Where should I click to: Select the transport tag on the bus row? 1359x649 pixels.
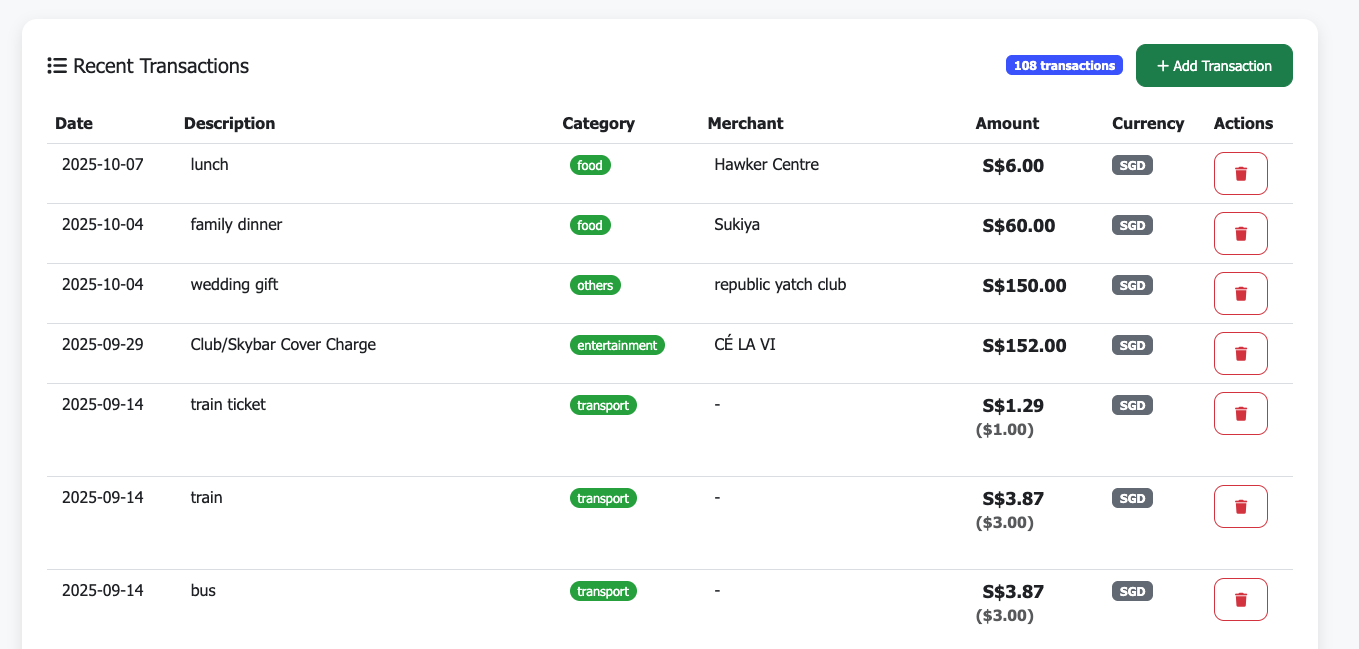[603, 591]
